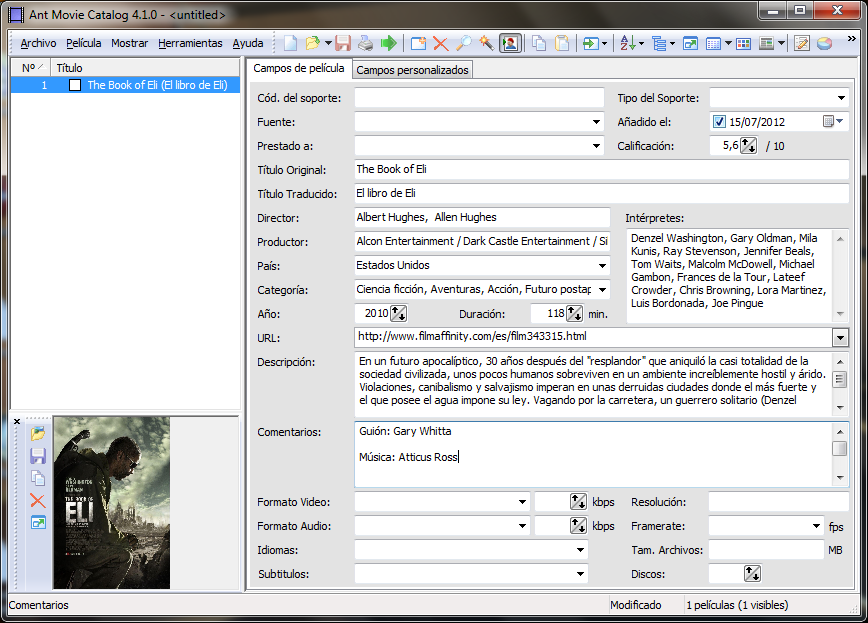This screenshot has height=623, width=868.
Task: Sort list by Título column header
Action: tap(146, 68)
